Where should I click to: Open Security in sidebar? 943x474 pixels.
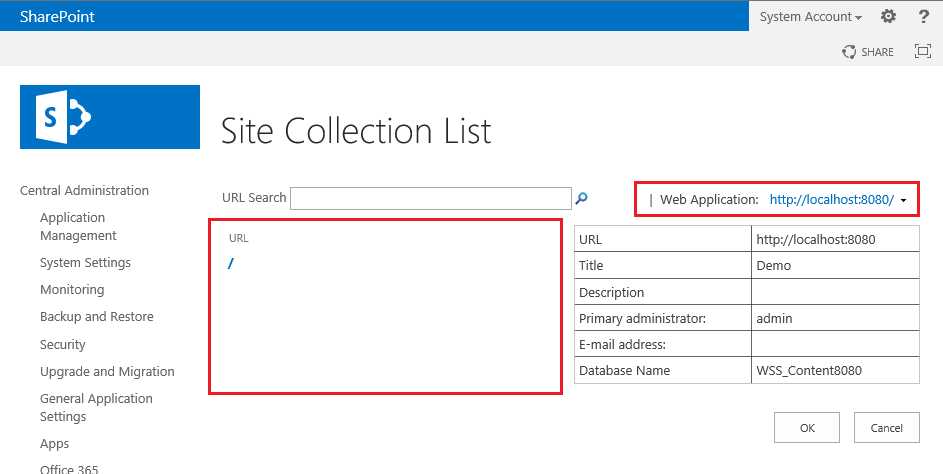[63, 345]
